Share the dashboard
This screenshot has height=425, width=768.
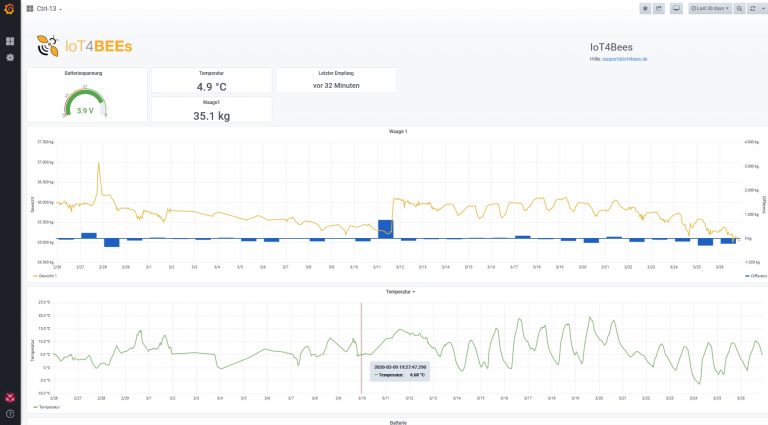click(659, 8)
